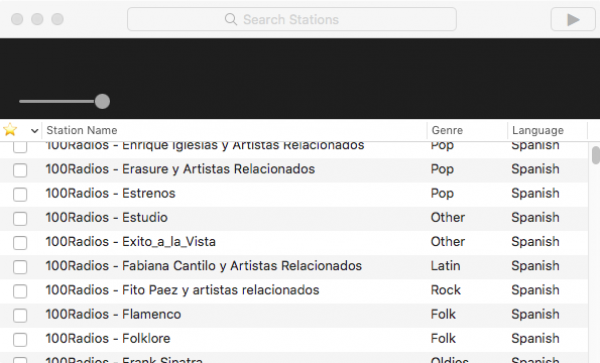Image resolution: width=600 pixels, height=363 pixels.
Task: Click the play button in toolbar
Action: point(573,19)
